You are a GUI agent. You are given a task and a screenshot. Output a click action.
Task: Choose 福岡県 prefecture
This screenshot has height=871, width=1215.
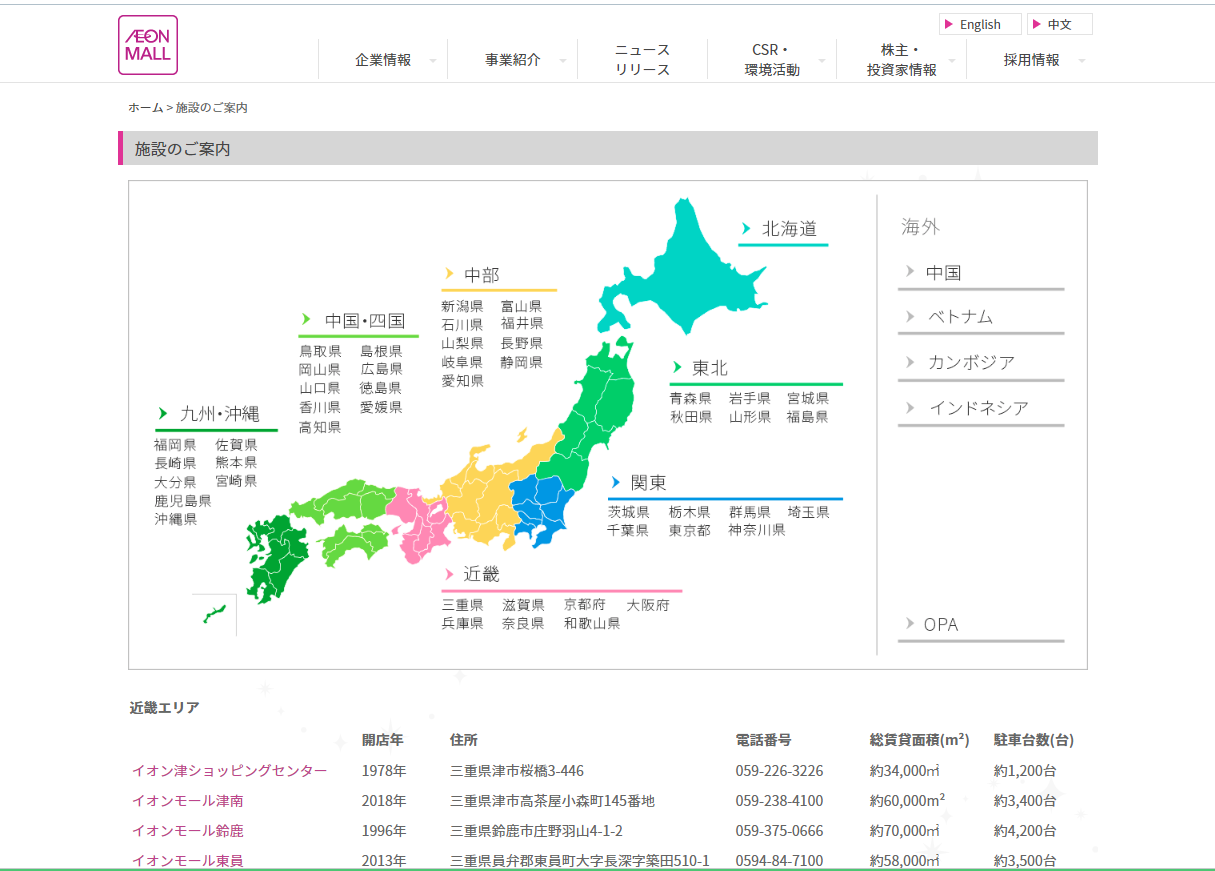(175, 445)
